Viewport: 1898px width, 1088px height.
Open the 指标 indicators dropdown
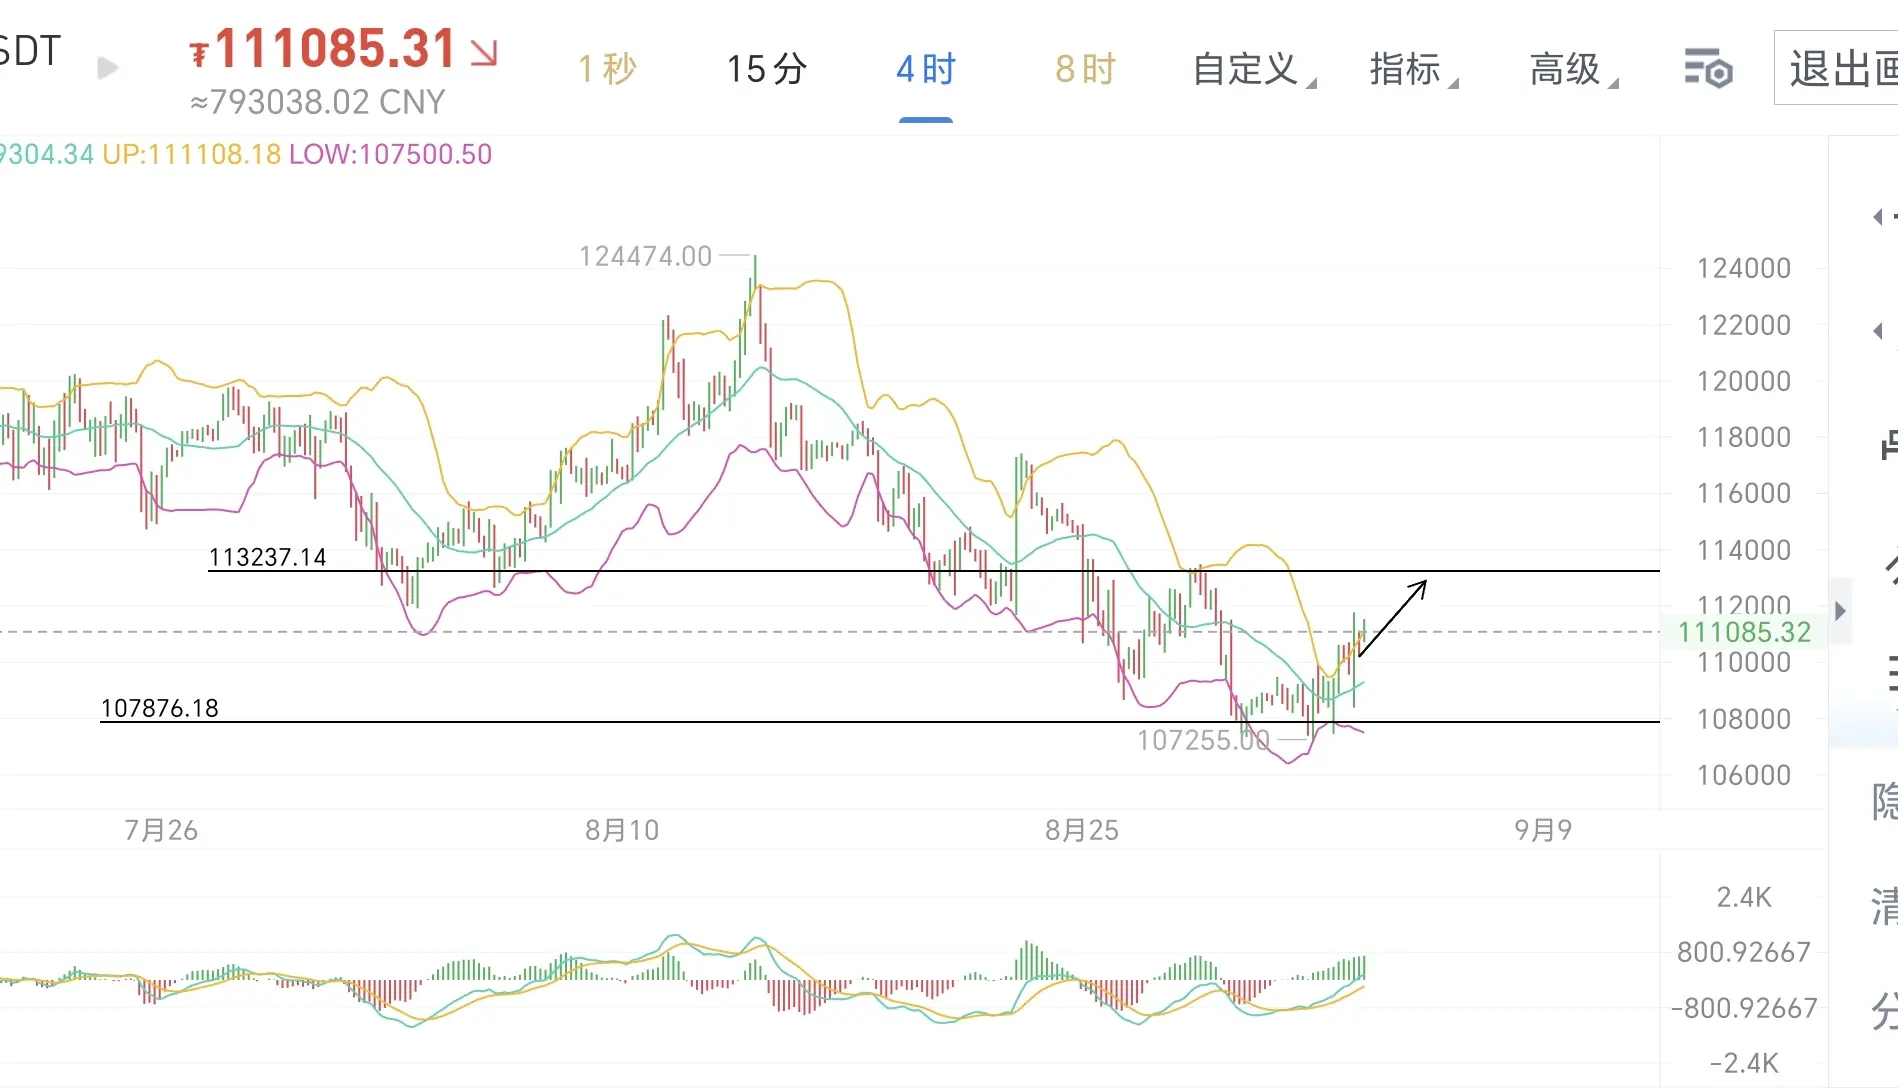(x=1413, y=69)
